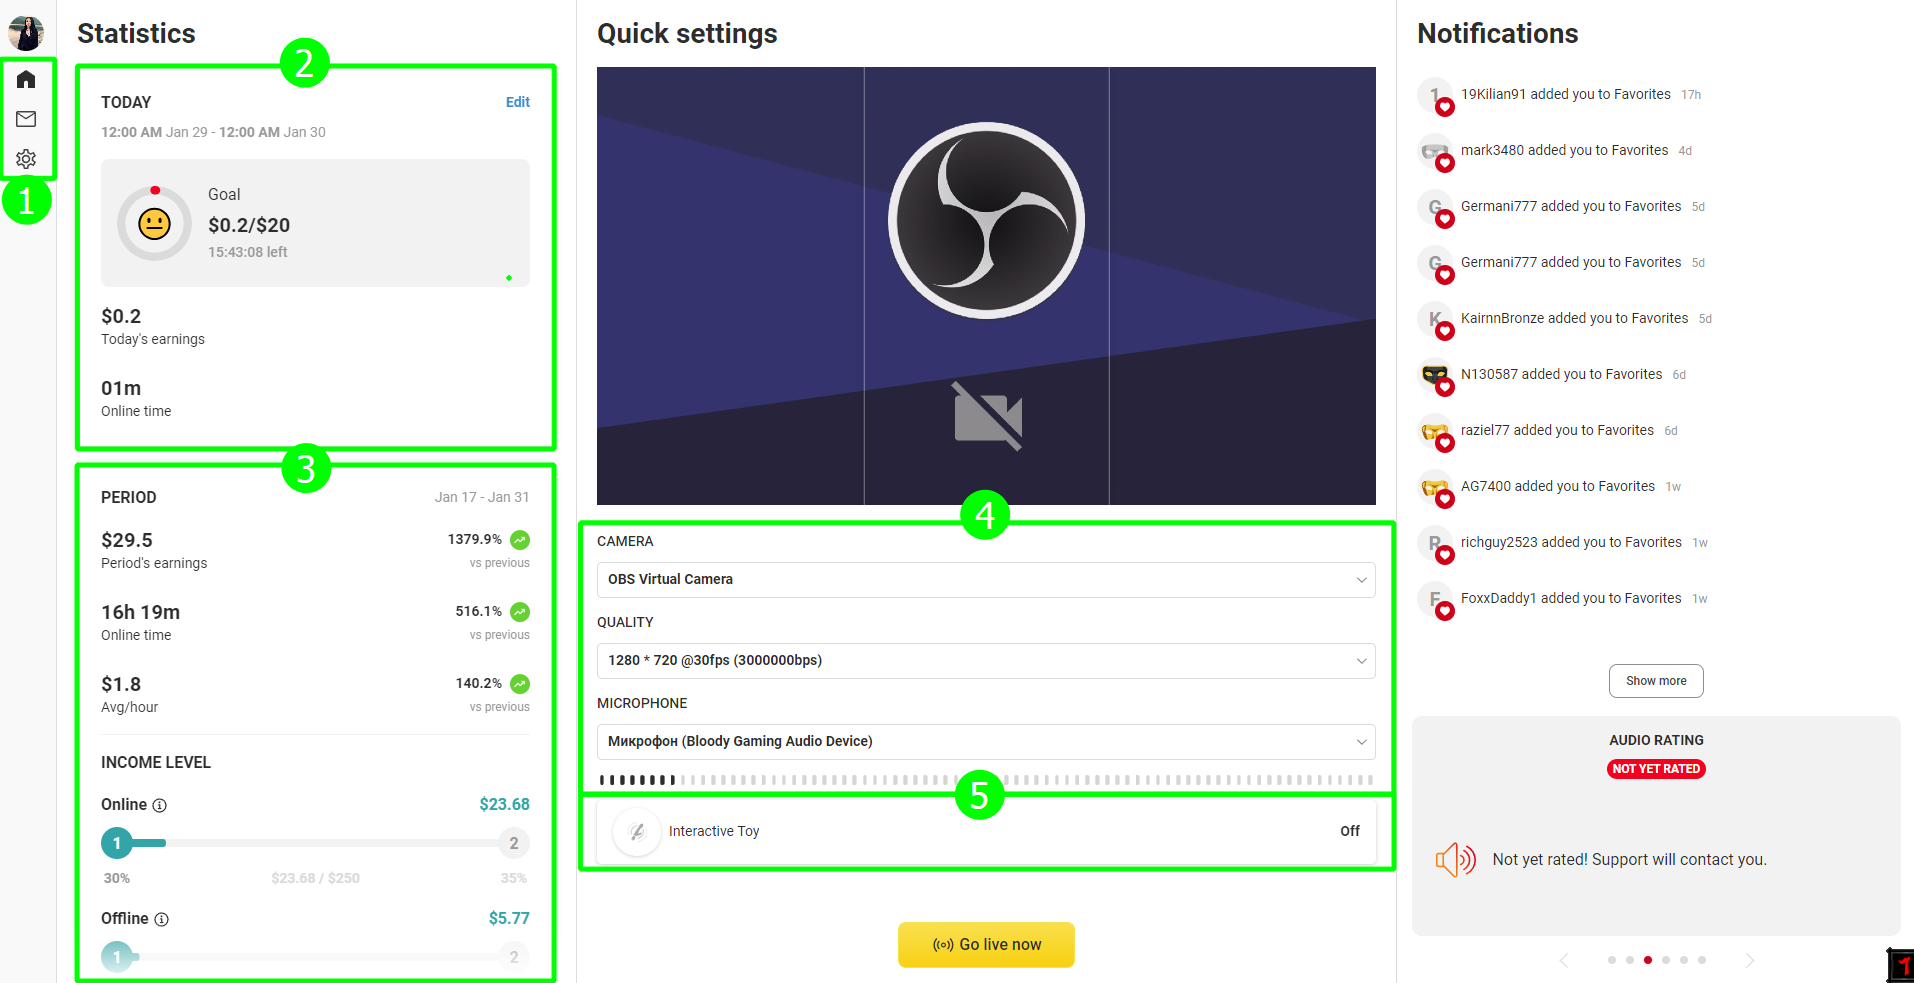This screenshot has width=1914, height=983.
Task: Click the info icon next to Online
Action: coord(160,805)
